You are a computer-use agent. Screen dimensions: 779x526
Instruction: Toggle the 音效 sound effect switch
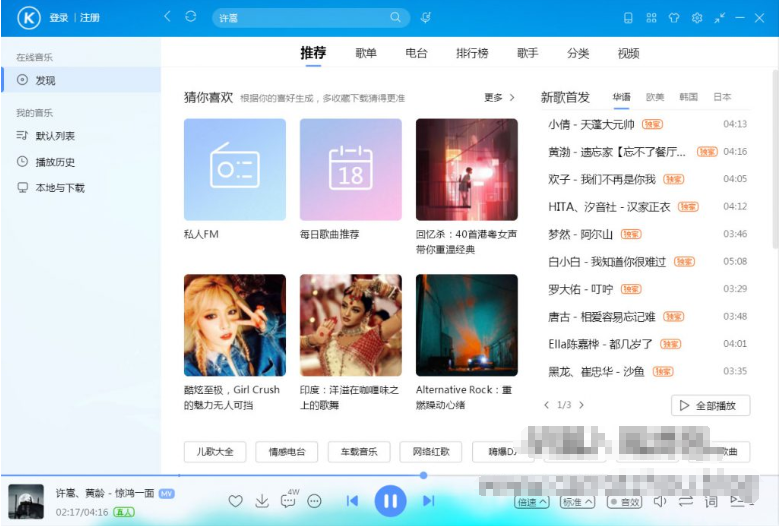625,502
